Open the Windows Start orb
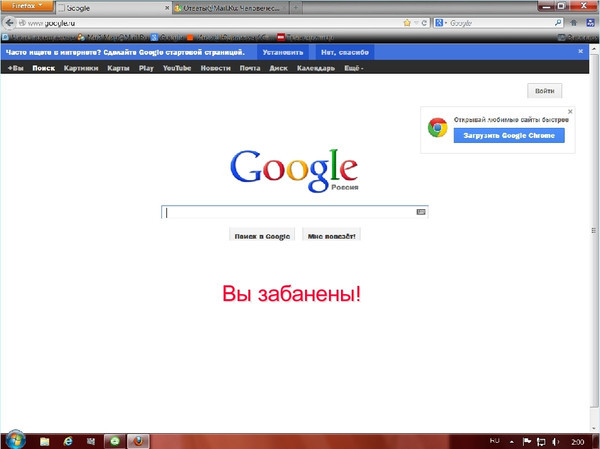Screen dimensions: 600x449 point(15,440)
